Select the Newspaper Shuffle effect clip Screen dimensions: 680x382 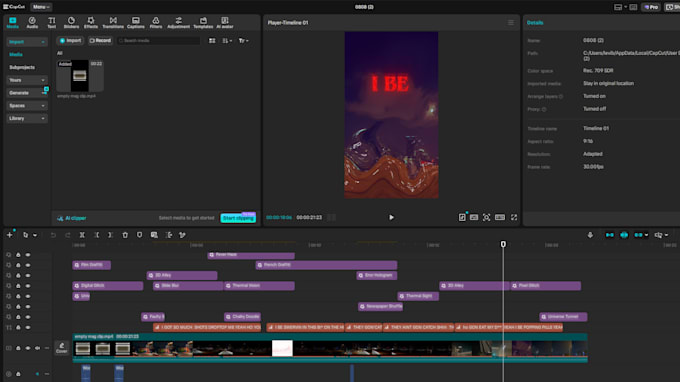[x=381, y=307]
